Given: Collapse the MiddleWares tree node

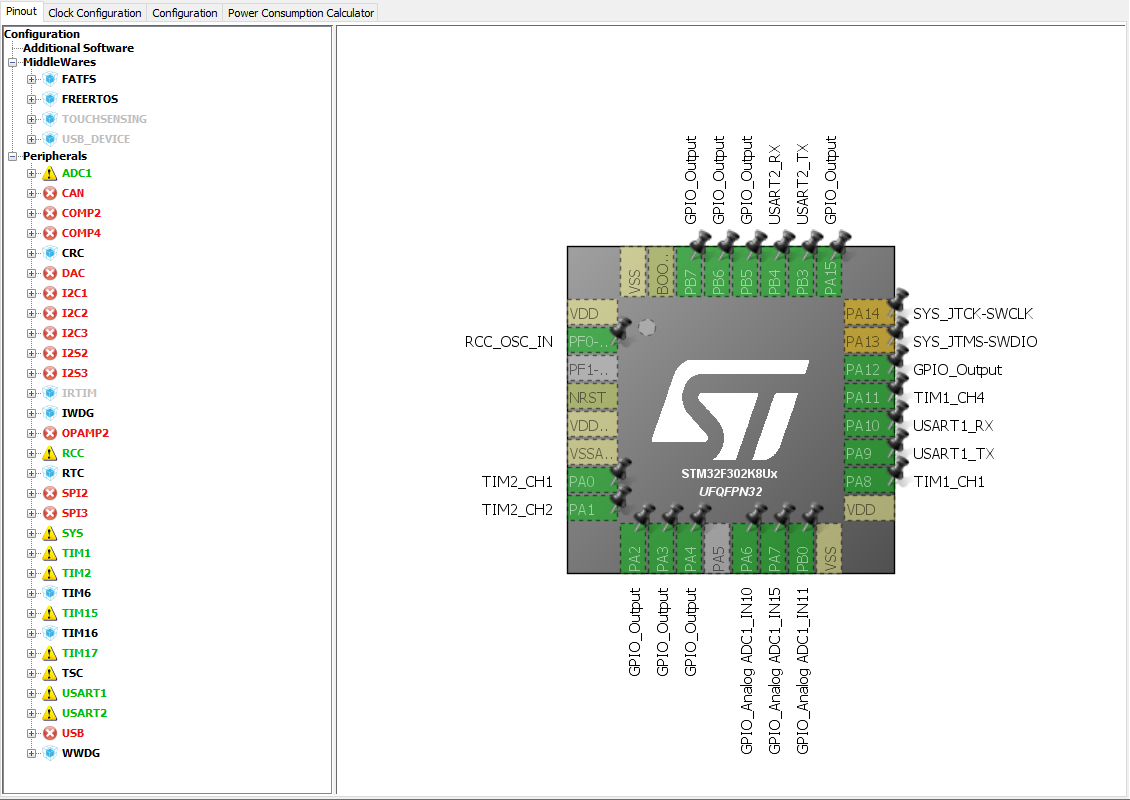Looking at the screenshot, I should click(x=12, y=63).
